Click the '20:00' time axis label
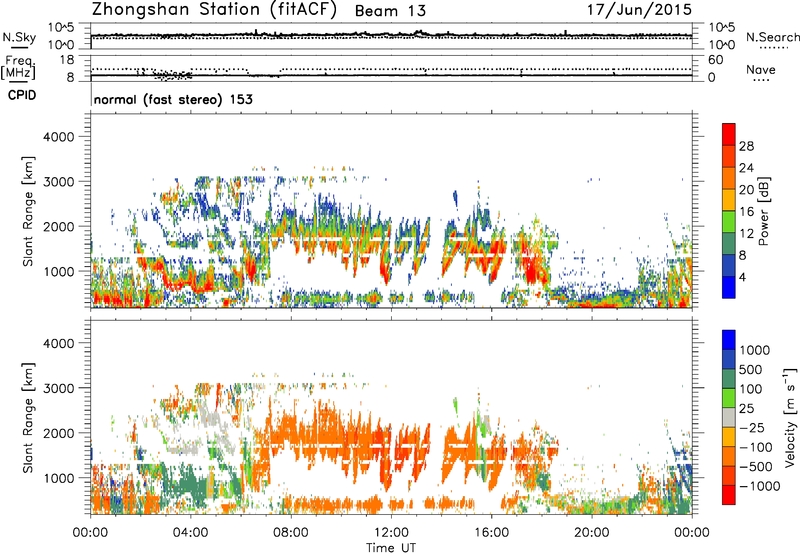Image resolution: width=800 pixels, height=554 pixels. coord(592,533)
